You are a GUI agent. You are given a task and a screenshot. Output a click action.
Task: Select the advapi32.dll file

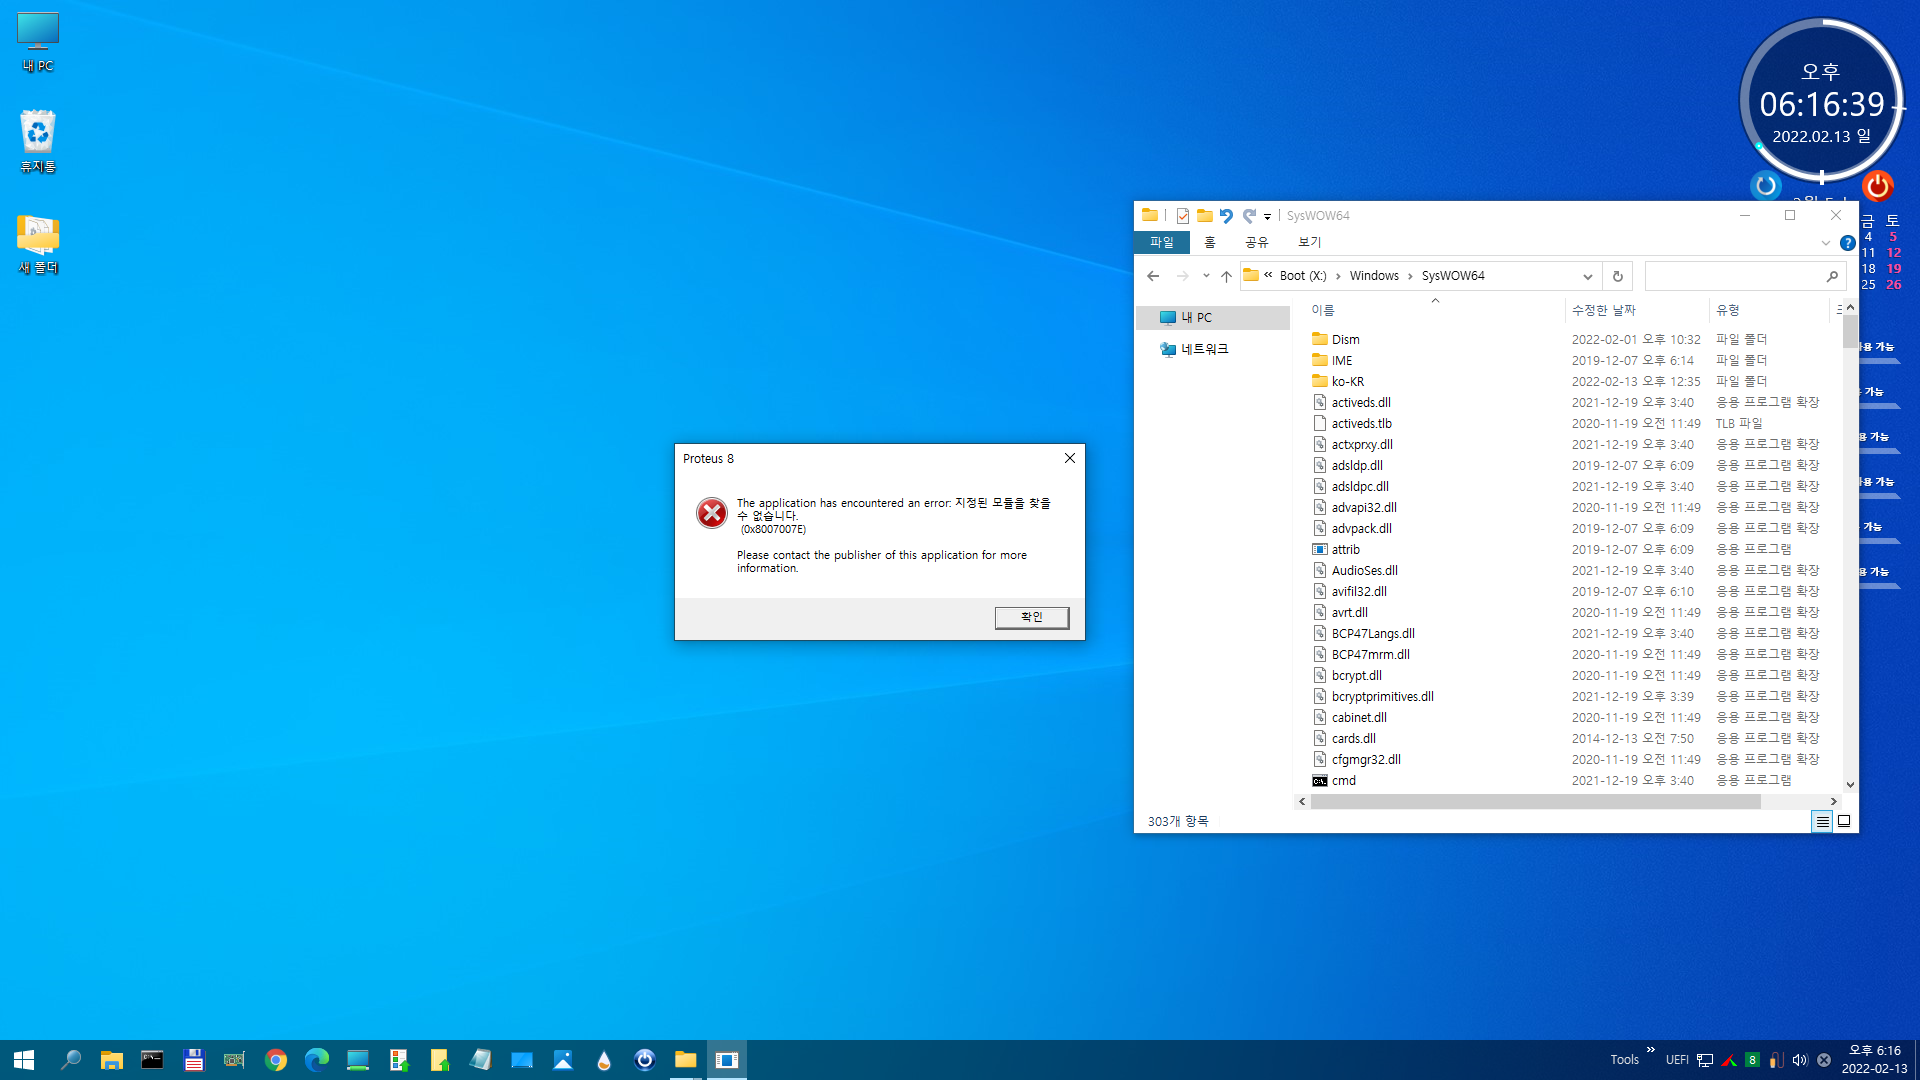1364,507
